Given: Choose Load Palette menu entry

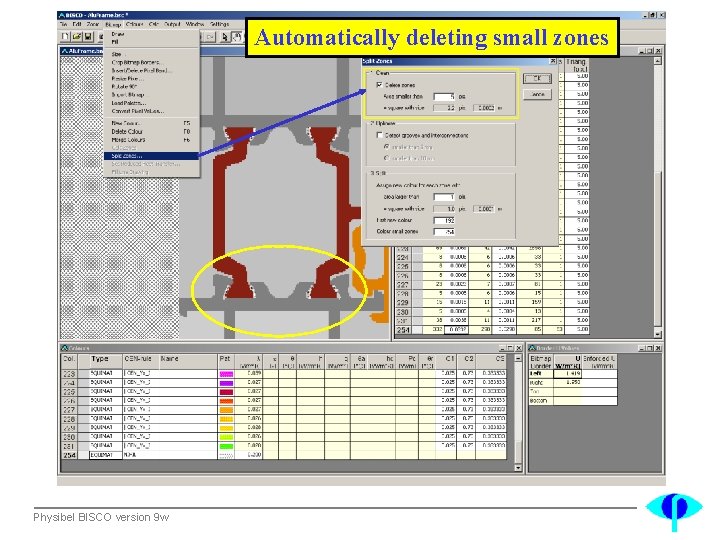Looking at the screenshot, I should coord(152,103).
